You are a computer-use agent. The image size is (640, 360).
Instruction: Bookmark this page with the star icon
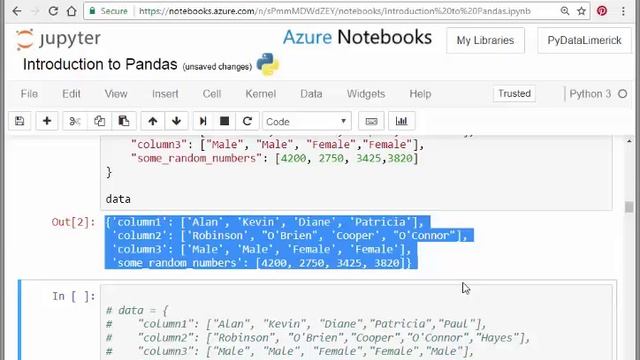[x=582, y=11]
